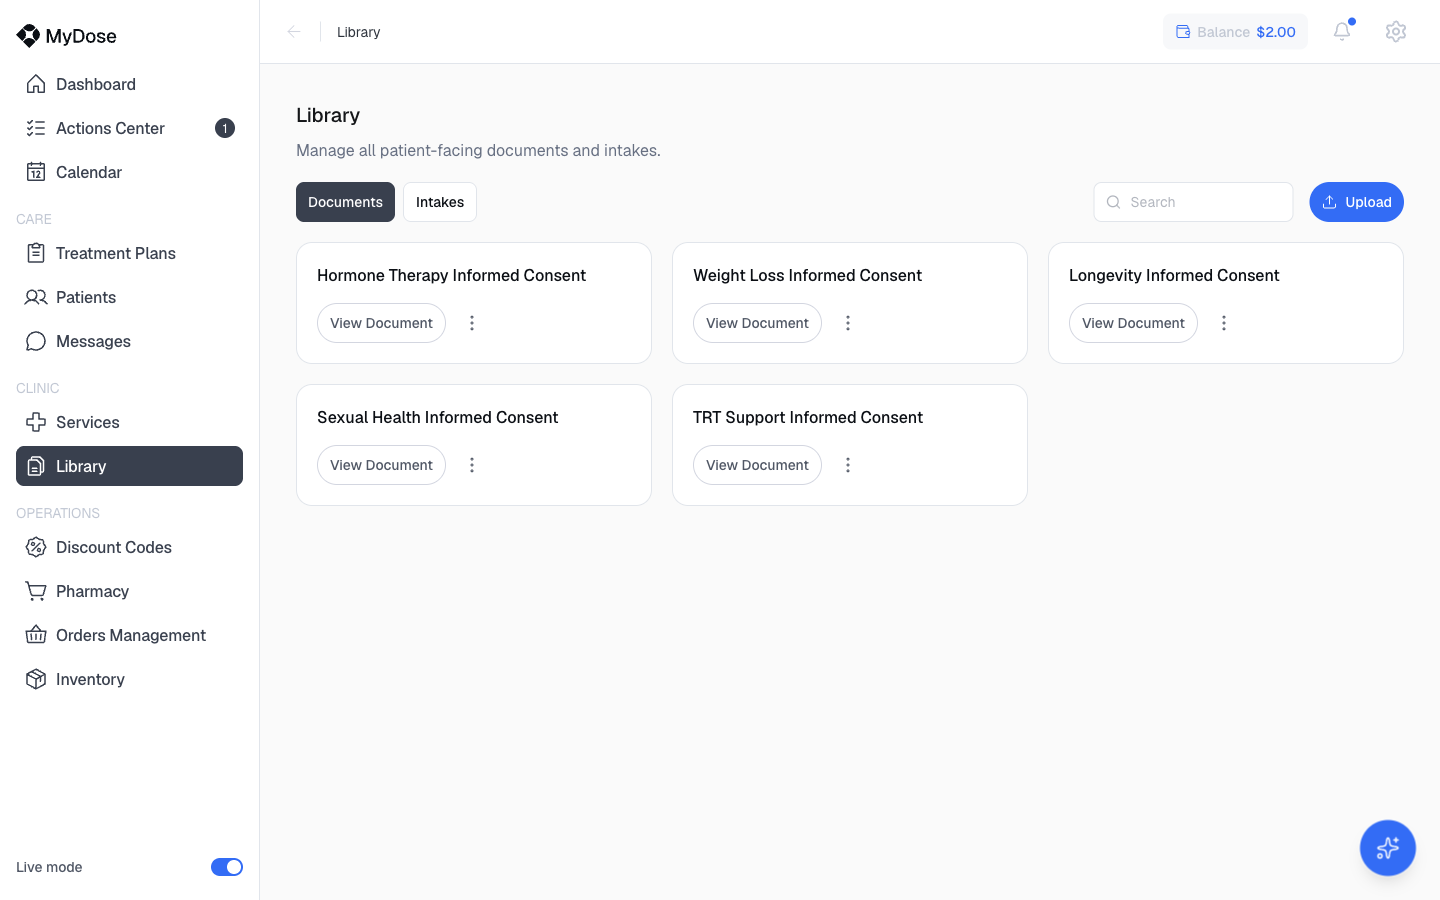Click the Balance $2.00 indicator
This screenshot has width=1440, height=900.
click(x=1235, y=32)
